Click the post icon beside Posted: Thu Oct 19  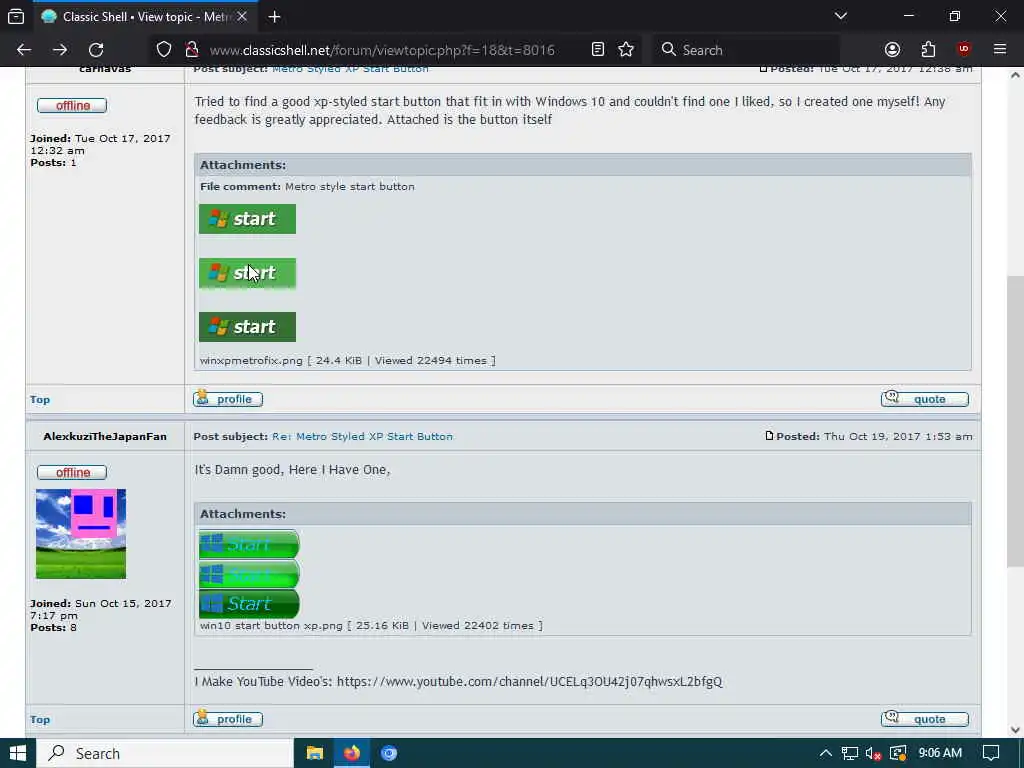[769, 436]
